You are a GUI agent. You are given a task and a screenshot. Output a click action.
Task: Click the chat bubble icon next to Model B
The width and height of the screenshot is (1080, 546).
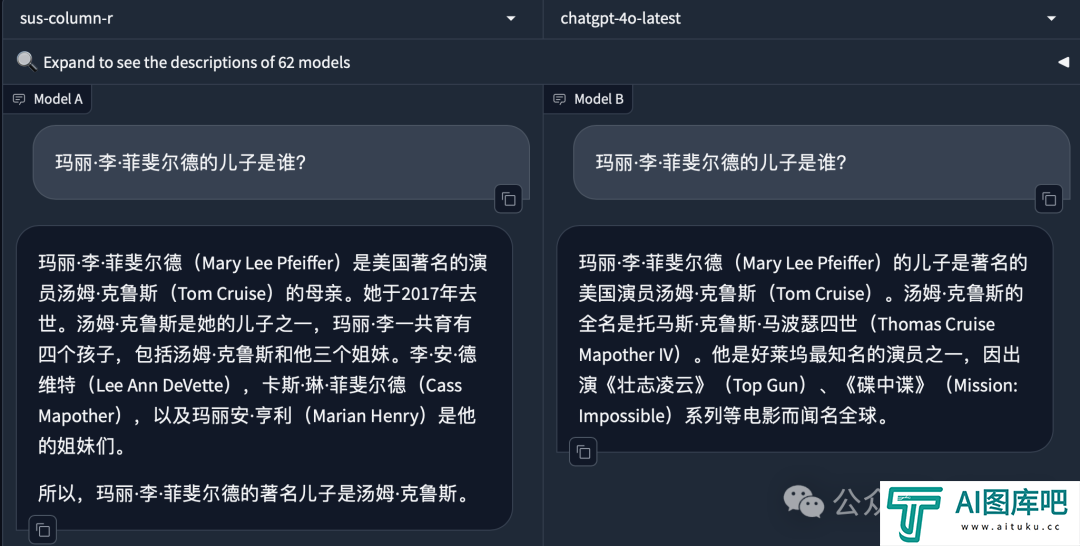click(559, 99)
